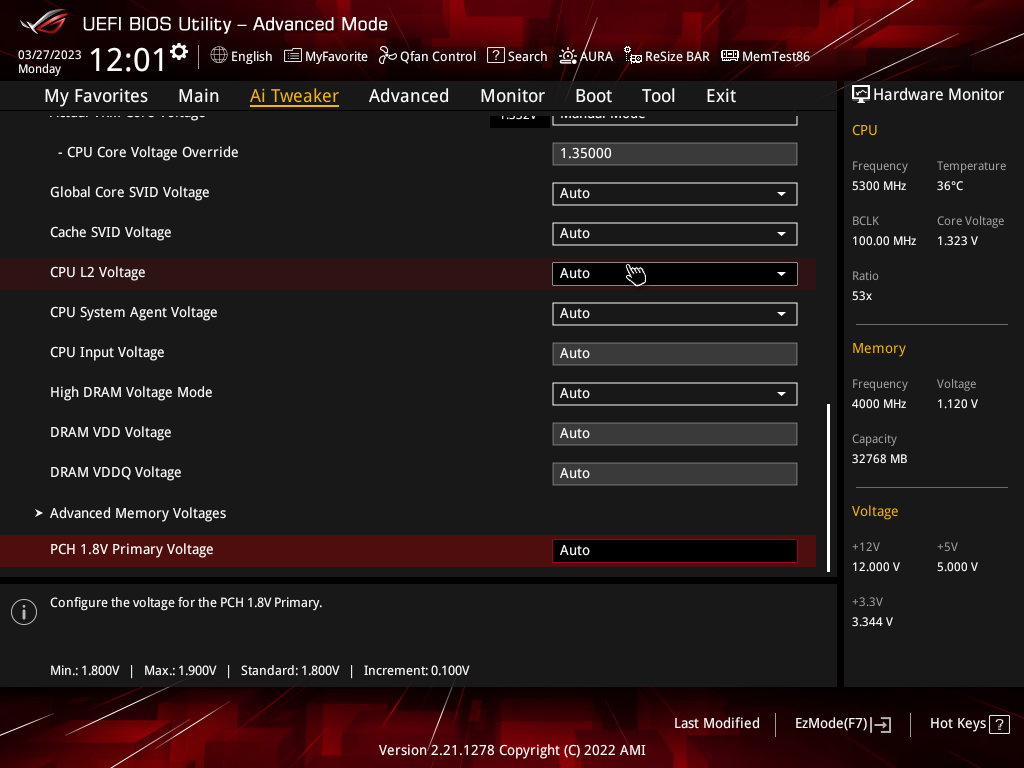Click the Hot Keys question-mark box
Screen dimensions: 1024x768
(999, 724)
